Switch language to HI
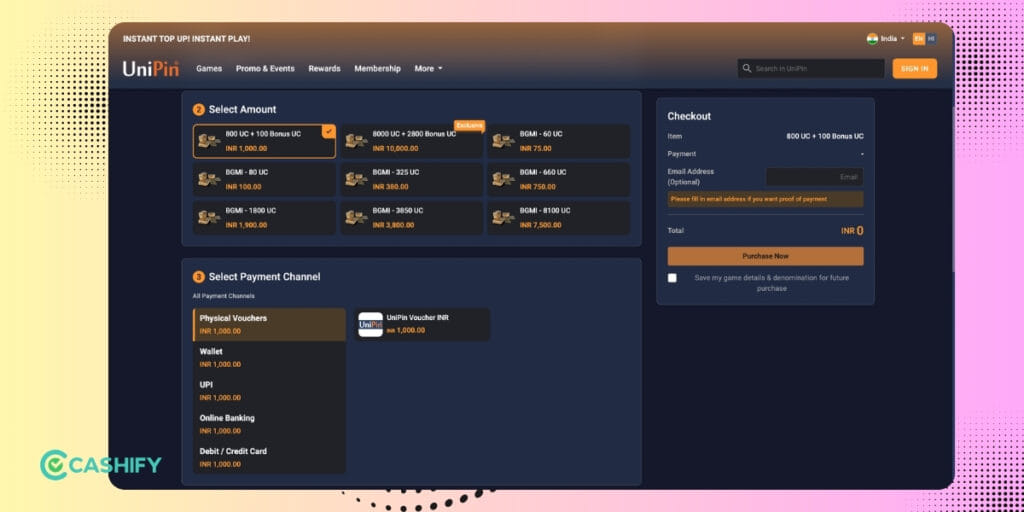 click(931, 39)
